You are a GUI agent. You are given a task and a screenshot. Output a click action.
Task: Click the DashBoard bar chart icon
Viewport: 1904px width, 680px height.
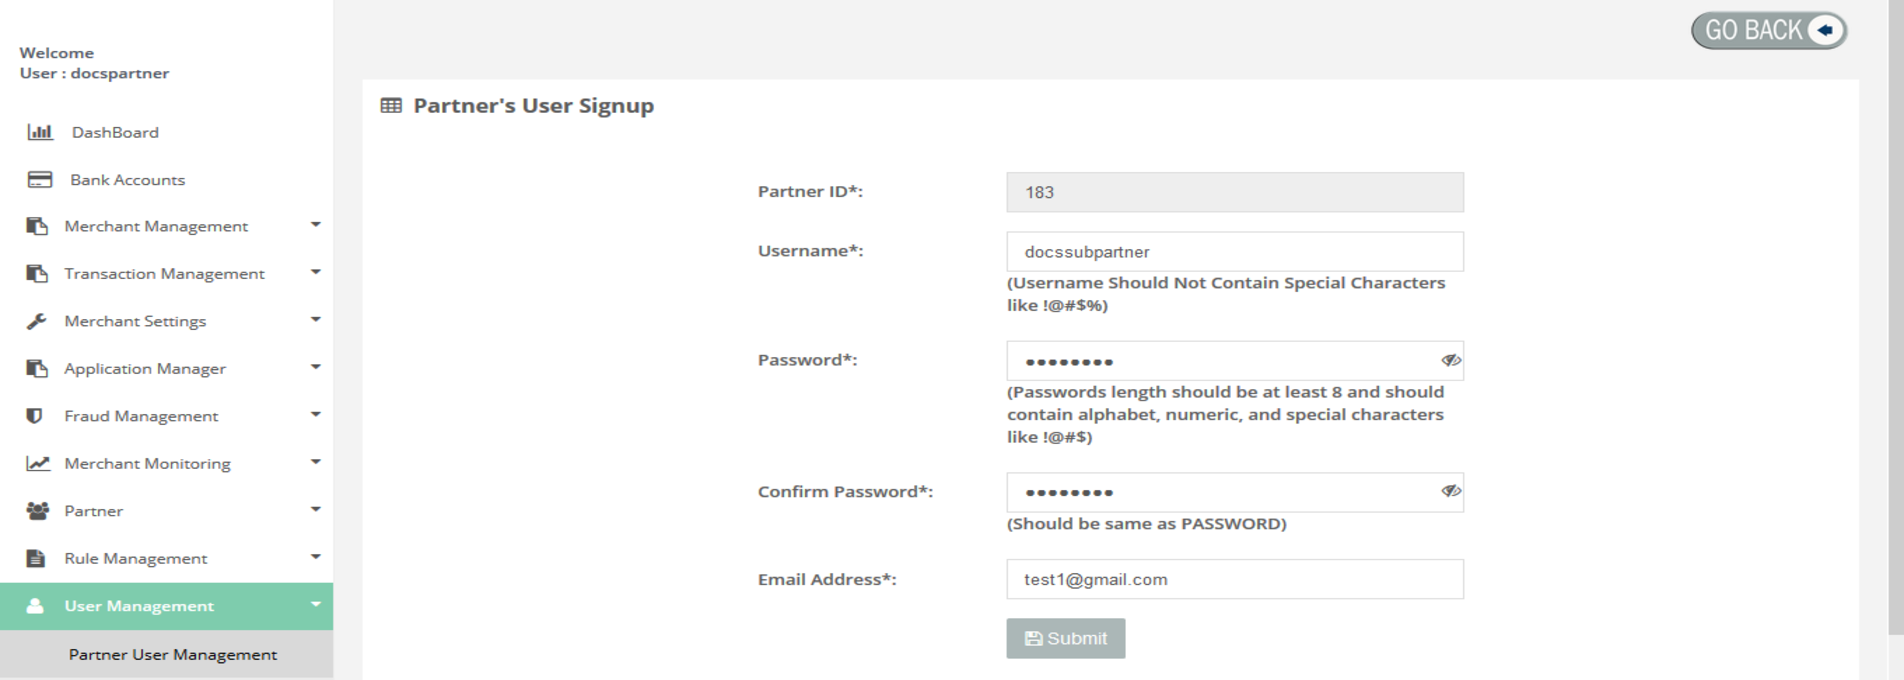coord(40,132)
